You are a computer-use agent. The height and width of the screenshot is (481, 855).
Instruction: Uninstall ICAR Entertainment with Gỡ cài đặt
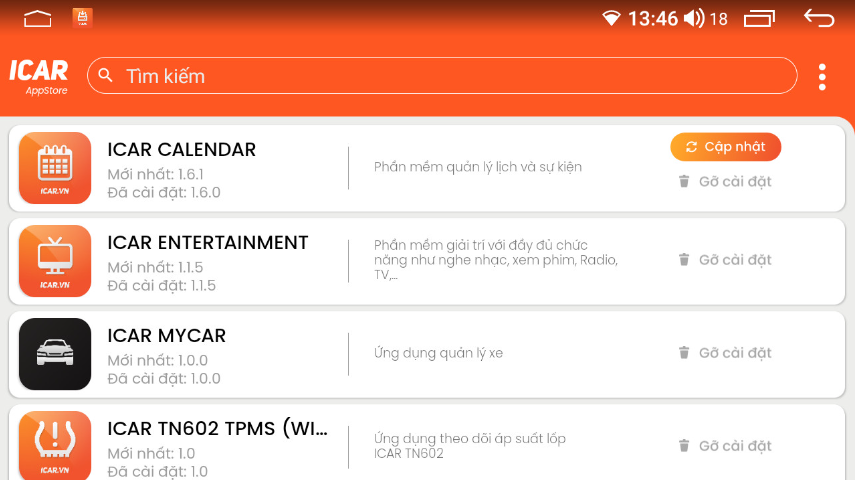725,260
